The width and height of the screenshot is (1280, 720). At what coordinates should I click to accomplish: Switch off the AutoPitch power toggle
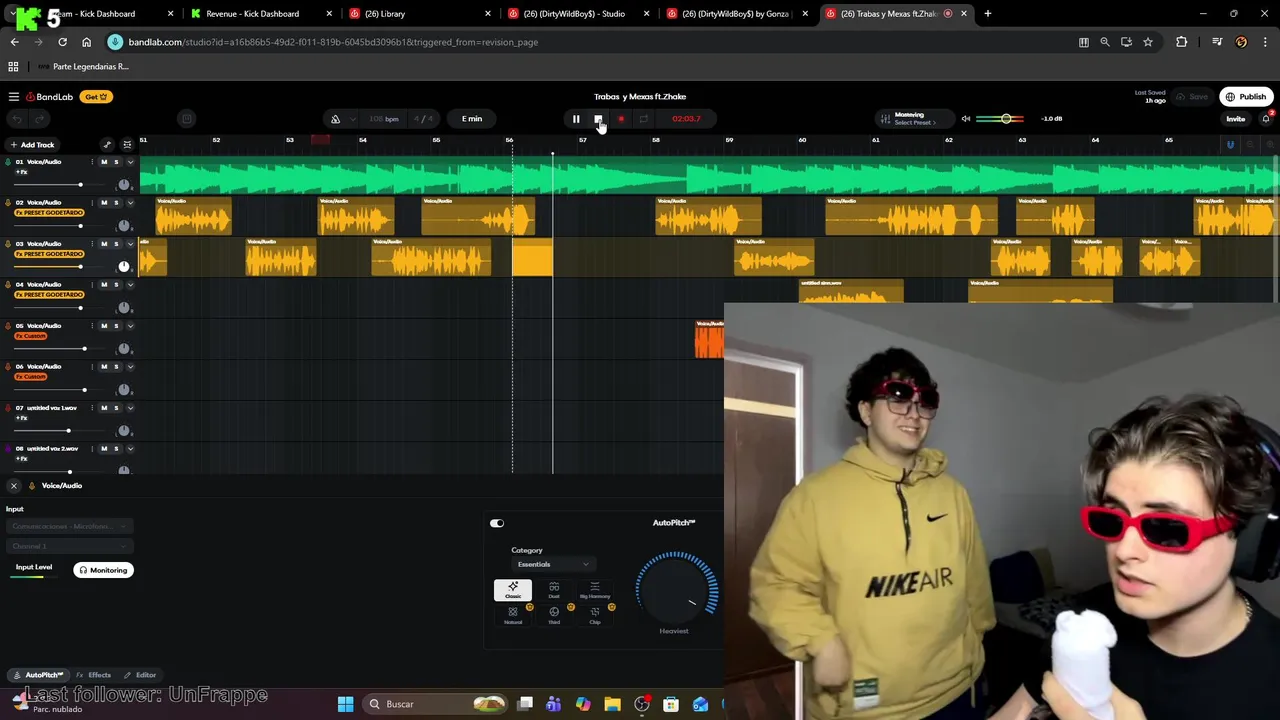497,523
